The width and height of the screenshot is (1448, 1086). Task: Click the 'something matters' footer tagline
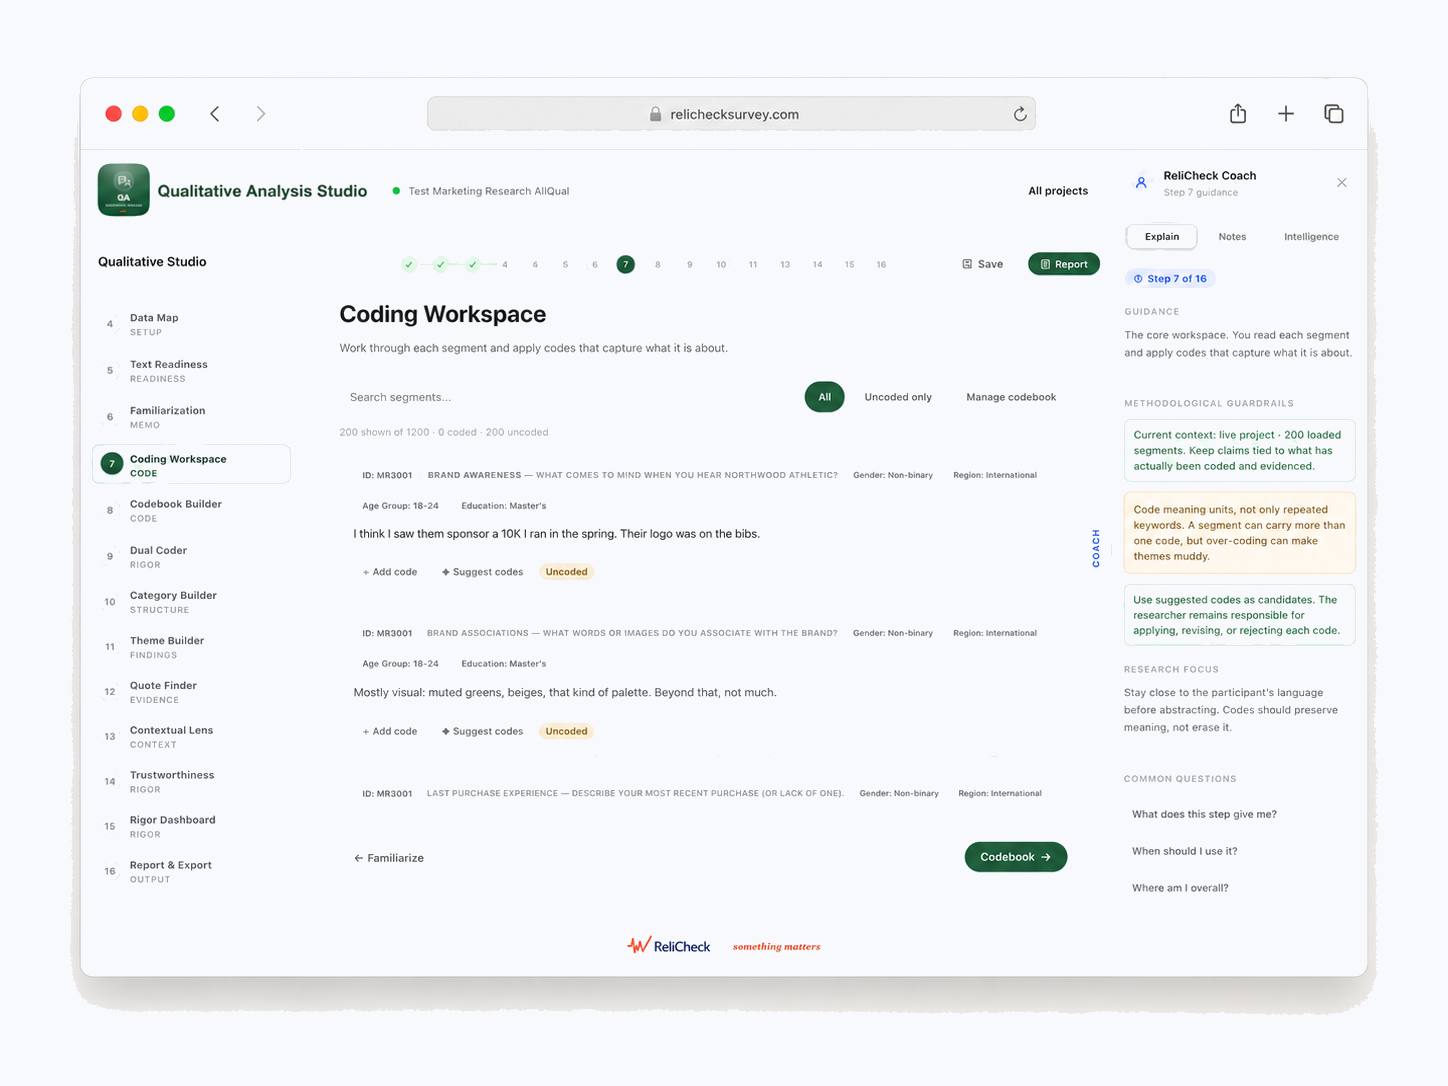pos(776,947)
